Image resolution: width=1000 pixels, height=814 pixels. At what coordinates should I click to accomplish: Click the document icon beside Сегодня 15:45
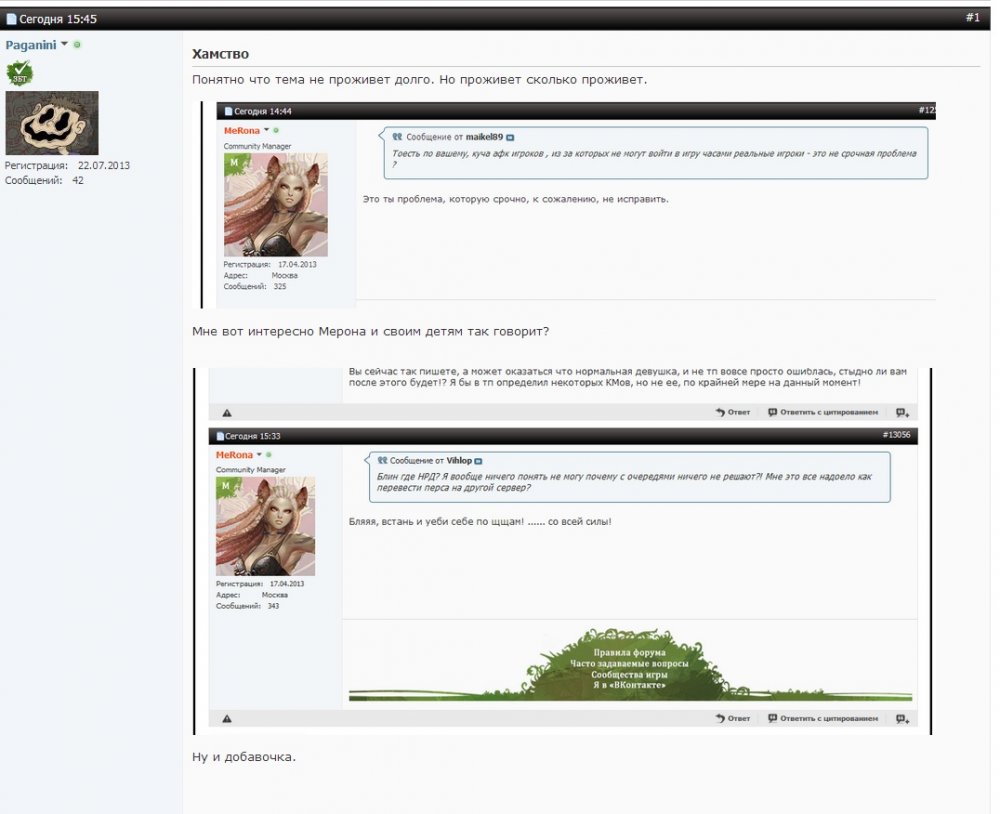(12, 19)
